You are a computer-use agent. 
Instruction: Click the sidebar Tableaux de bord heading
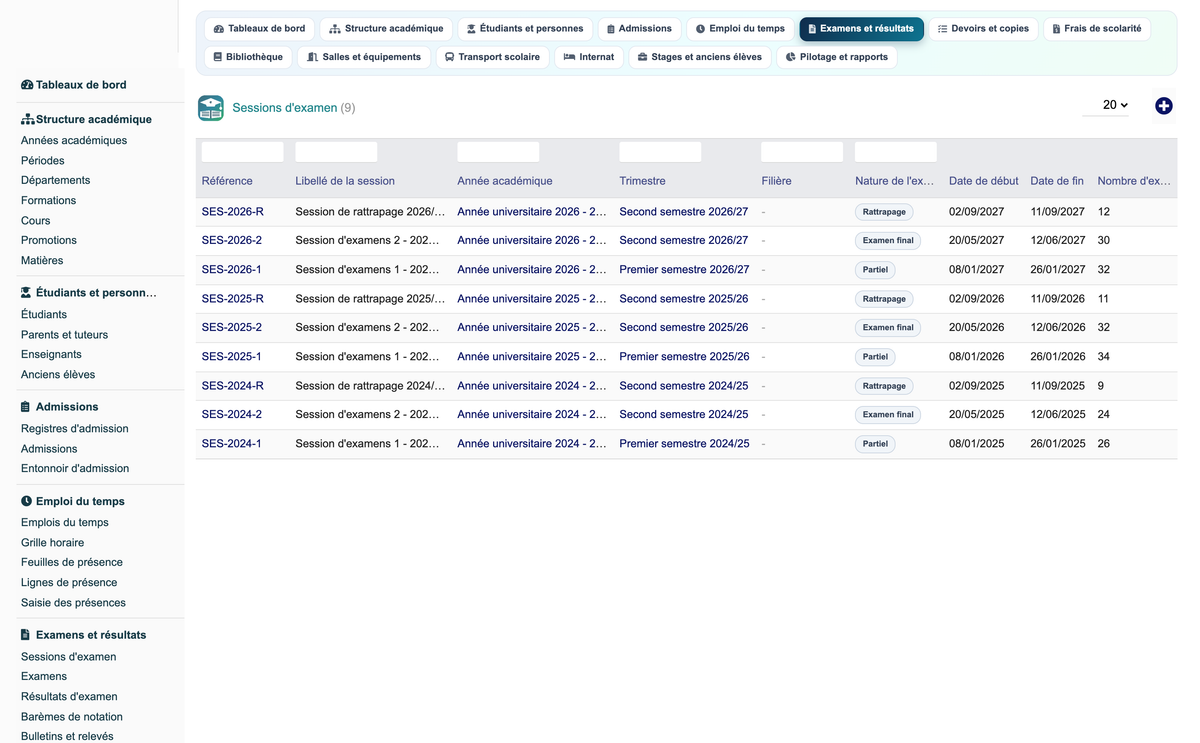[x=74, y=85]
